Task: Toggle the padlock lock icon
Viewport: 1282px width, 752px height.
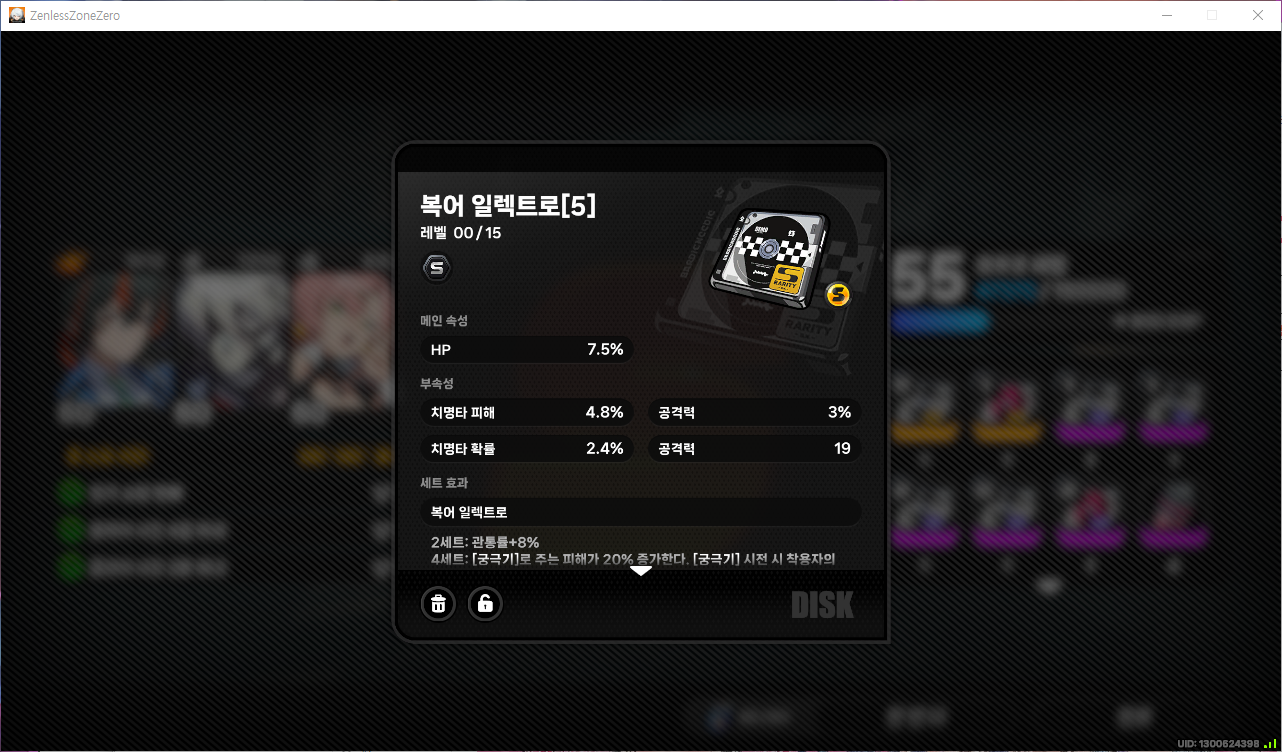Action: click(x=485, y=604)
